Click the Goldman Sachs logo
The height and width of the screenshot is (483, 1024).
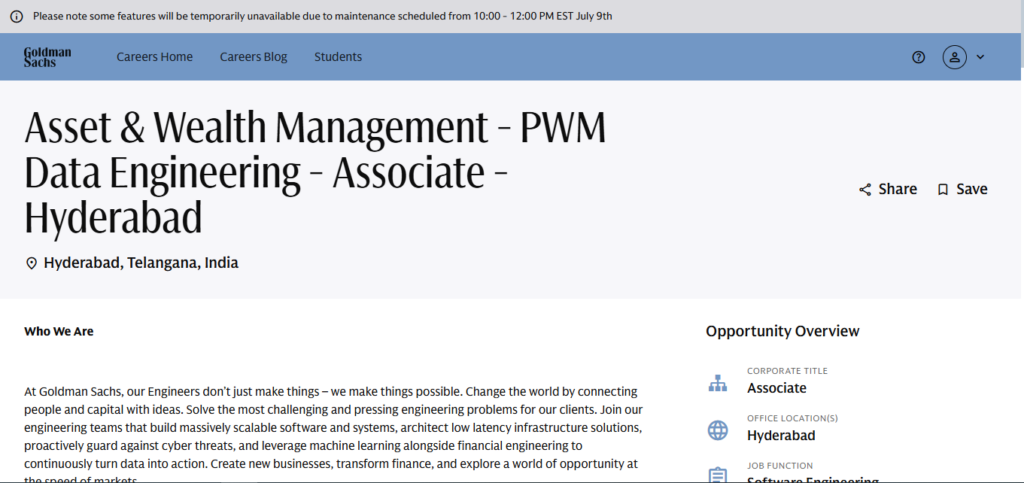pos(48,57)
